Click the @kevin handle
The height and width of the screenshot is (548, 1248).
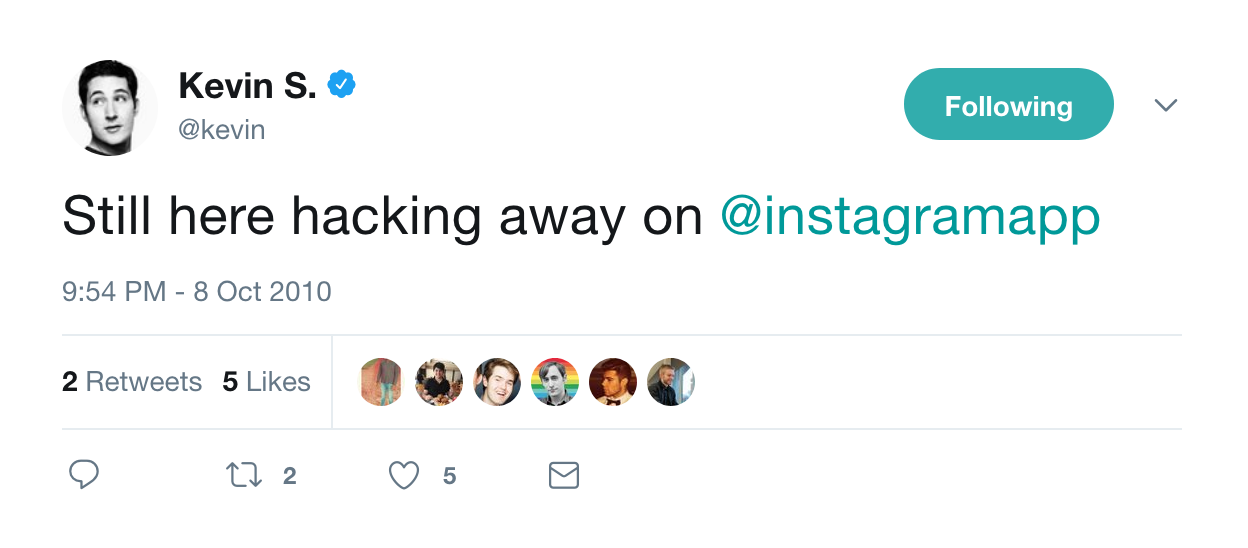pyautogui.click(x=221, y=130)
